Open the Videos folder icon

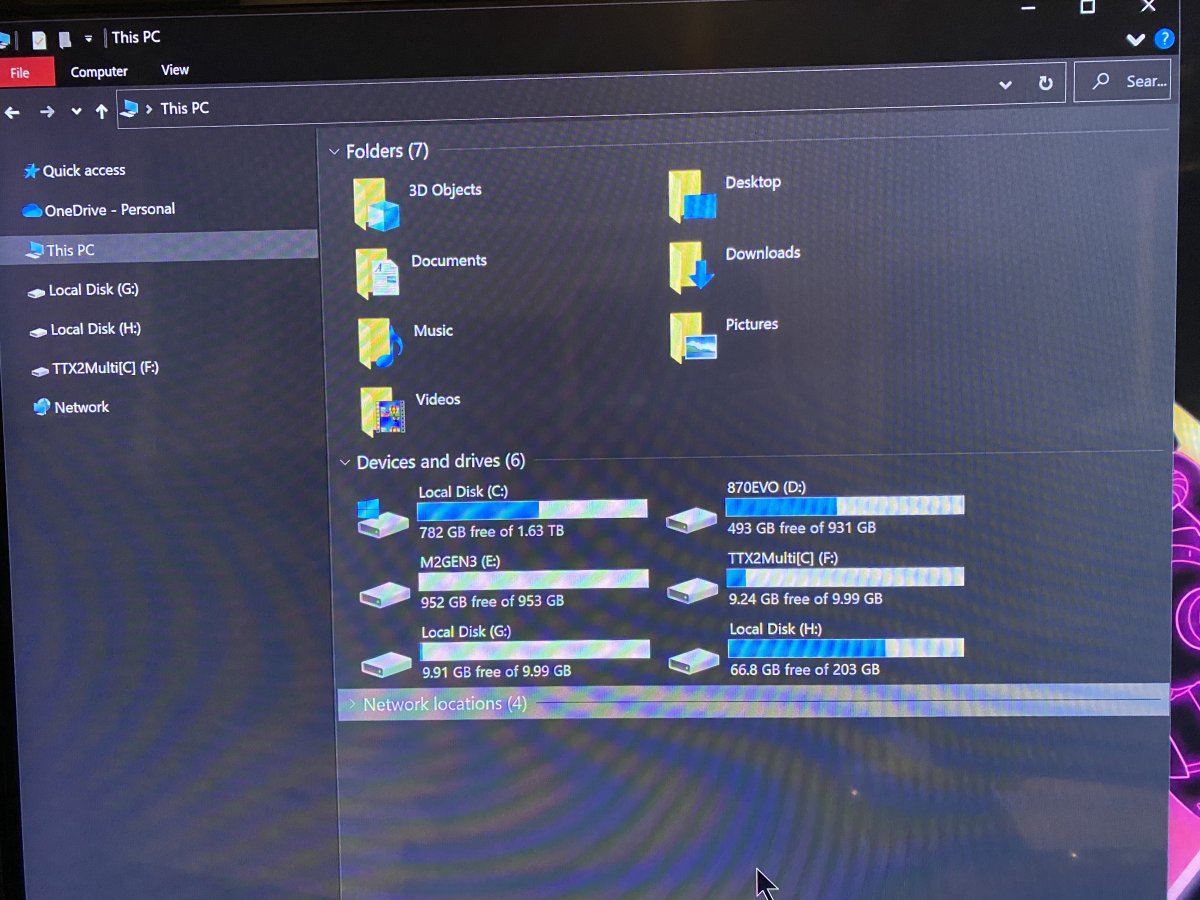382,411
